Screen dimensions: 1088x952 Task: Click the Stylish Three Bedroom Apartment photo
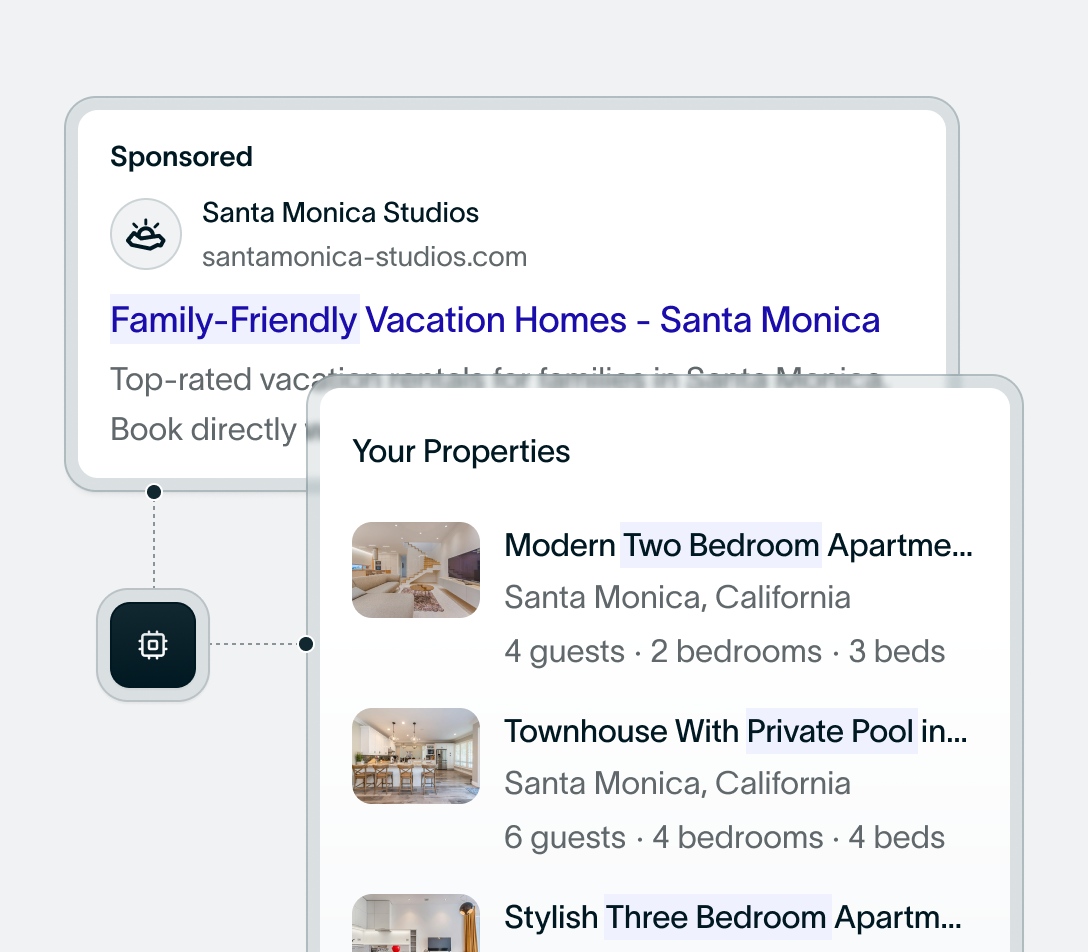[416, 925]
